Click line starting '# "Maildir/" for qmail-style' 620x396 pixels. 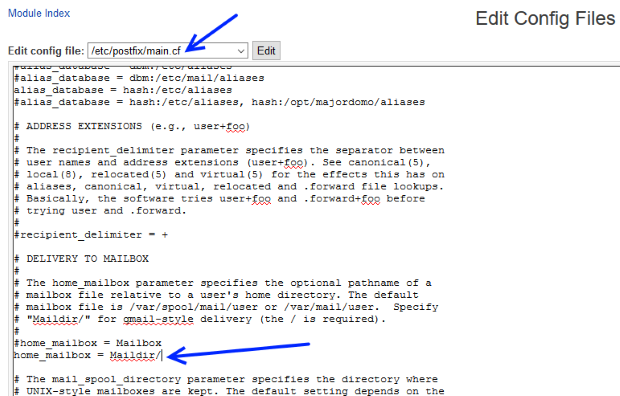200,319
